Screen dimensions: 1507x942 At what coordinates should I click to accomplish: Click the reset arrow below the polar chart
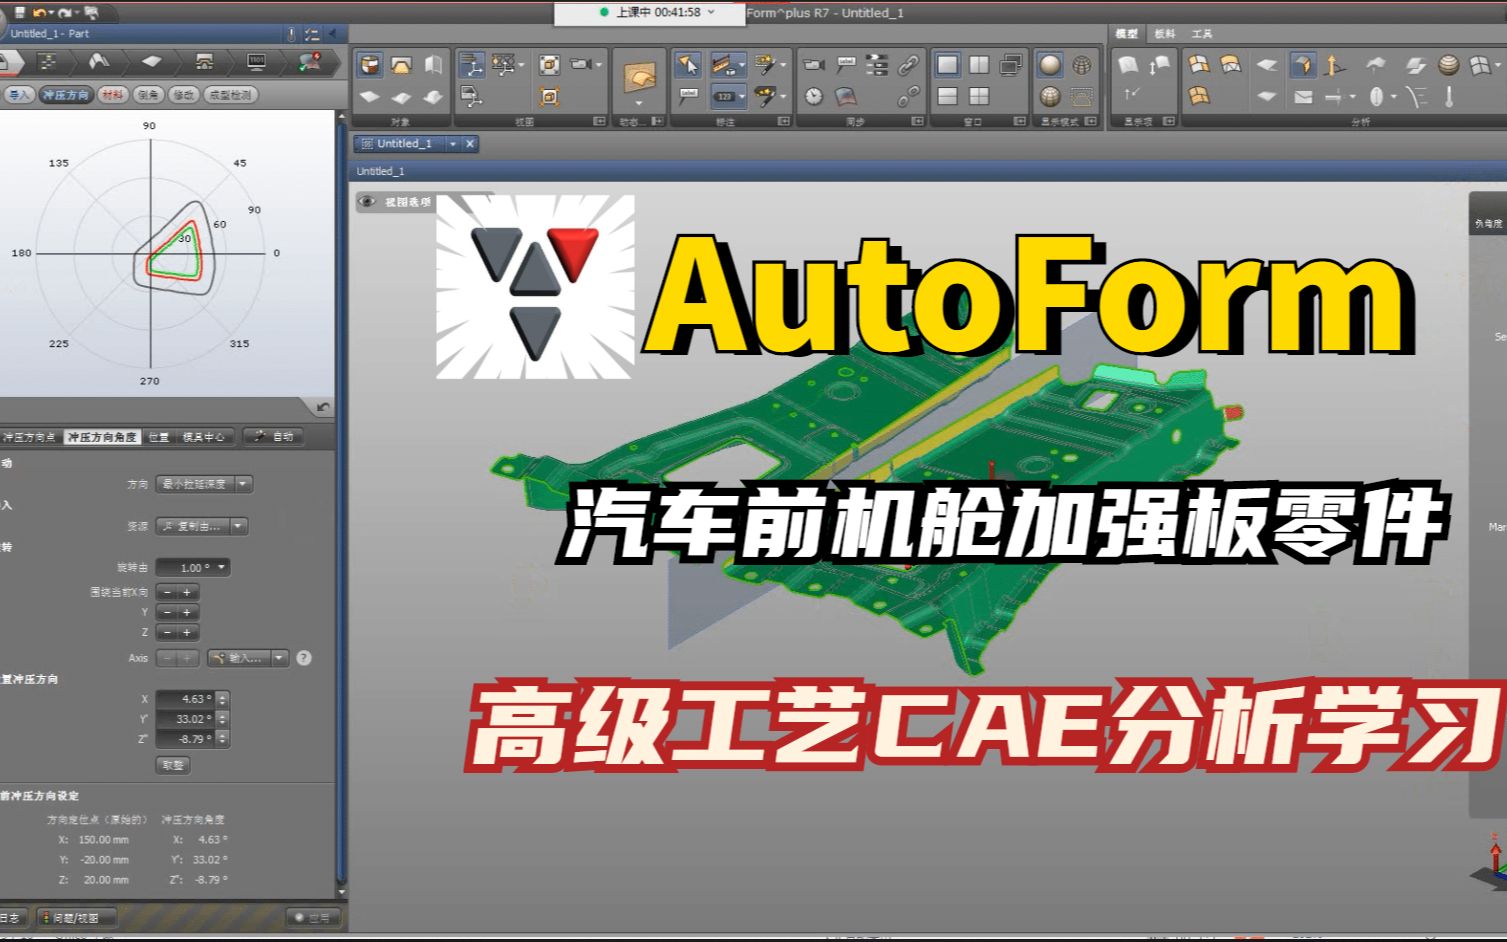(x=322, y=408)
